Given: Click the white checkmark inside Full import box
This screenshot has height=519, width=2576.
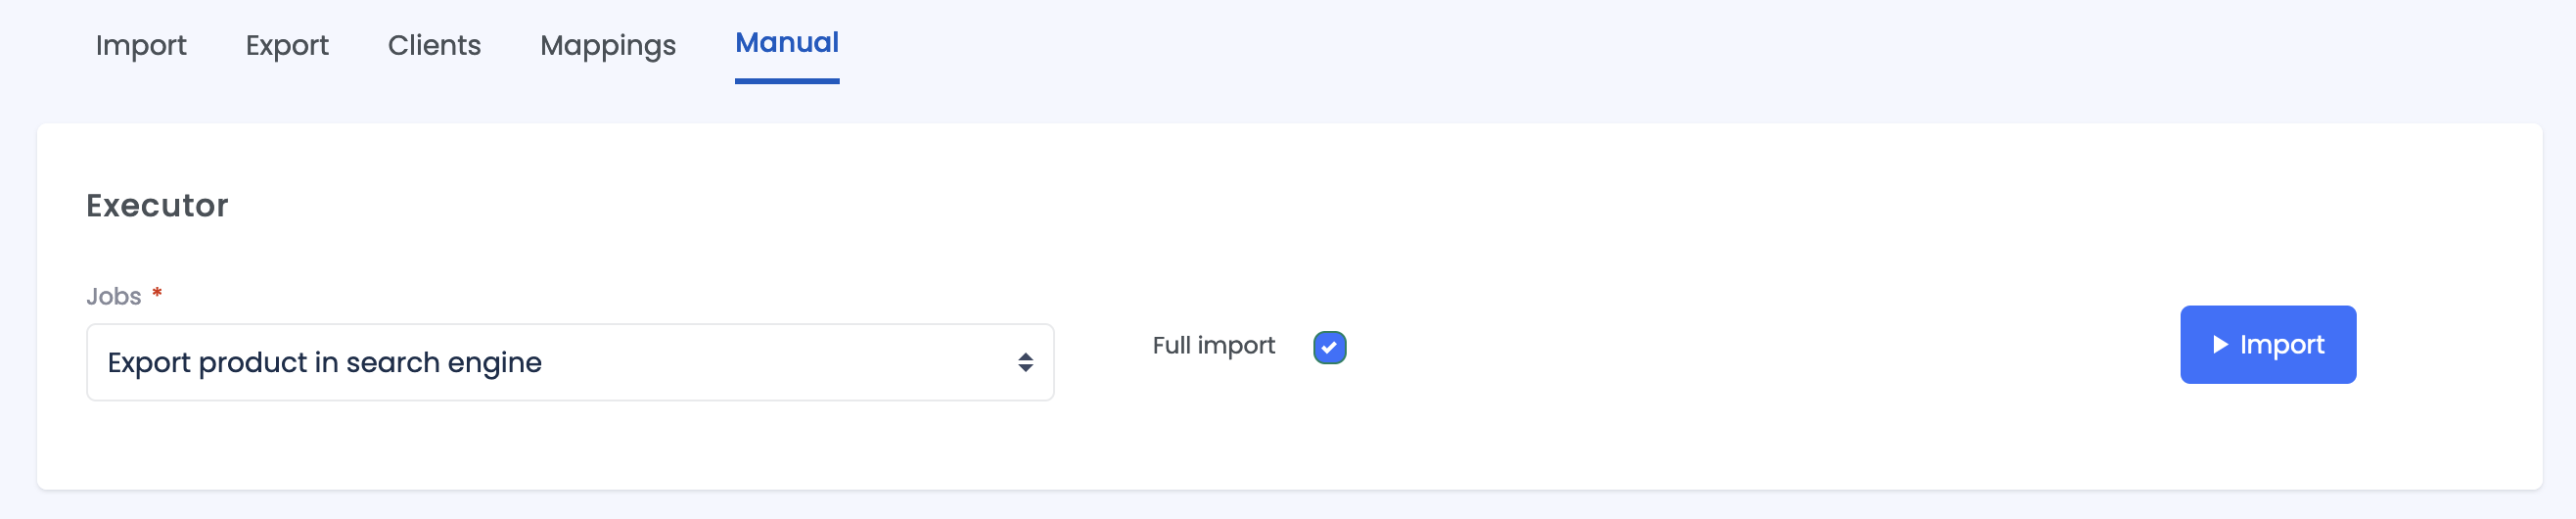Looking at the screenshot, I should coord(1329,347).
